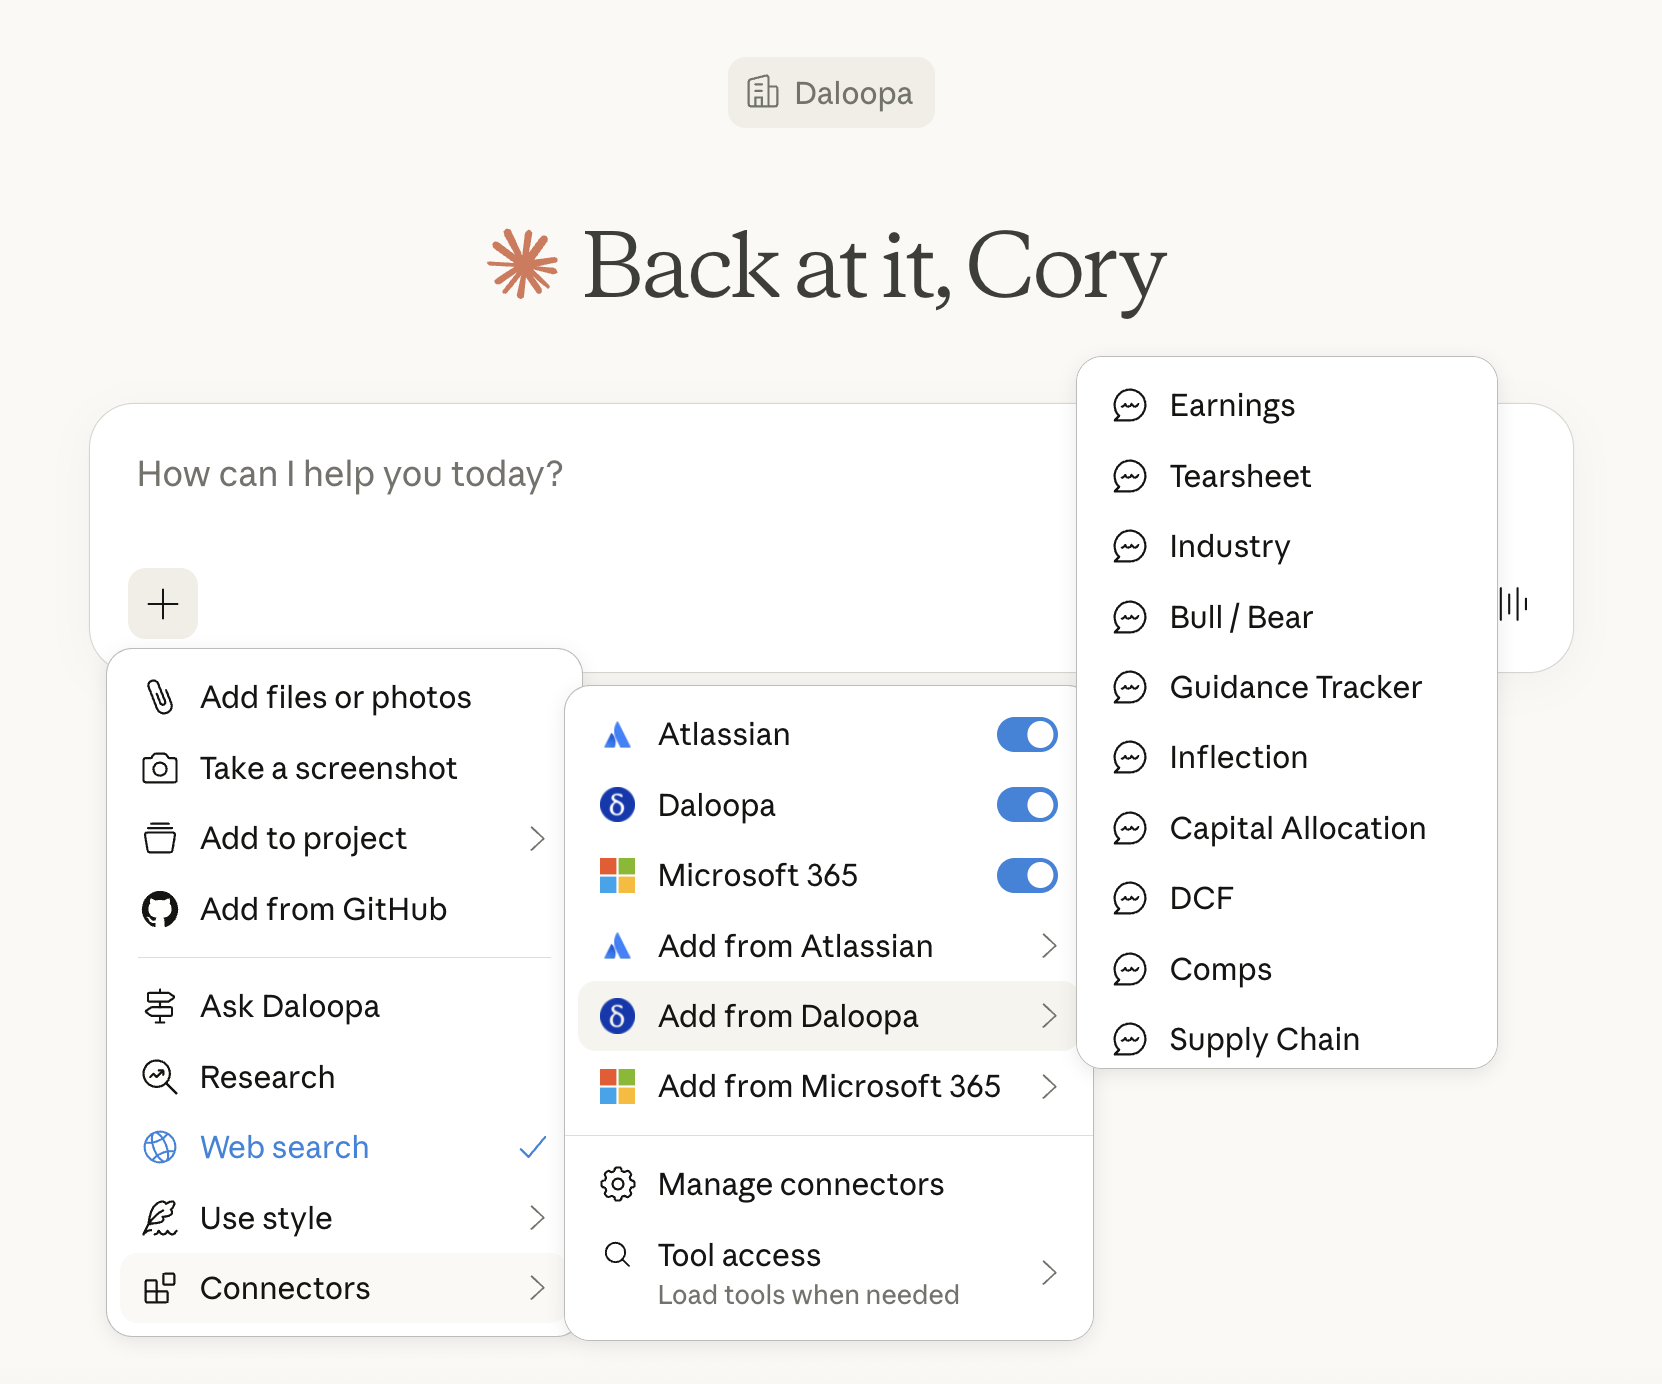
Task: Click the Atlassian connector logo
Action: [618, 735]
